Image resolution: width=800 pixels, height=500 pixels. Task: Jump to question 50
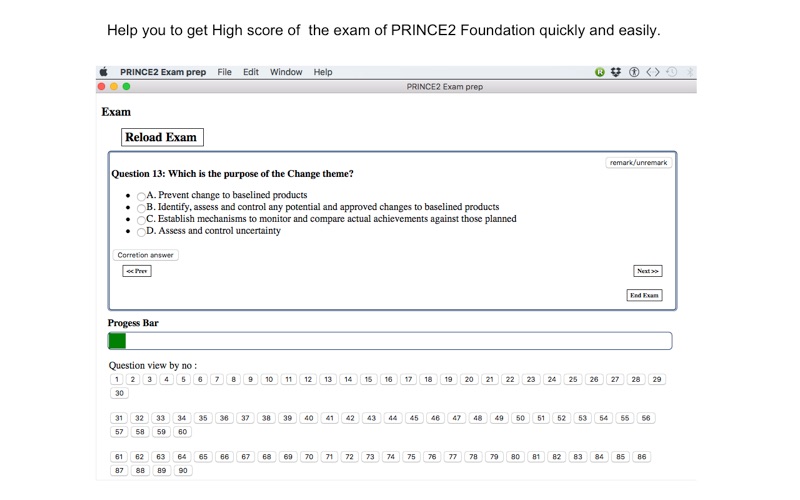(520, 418)
